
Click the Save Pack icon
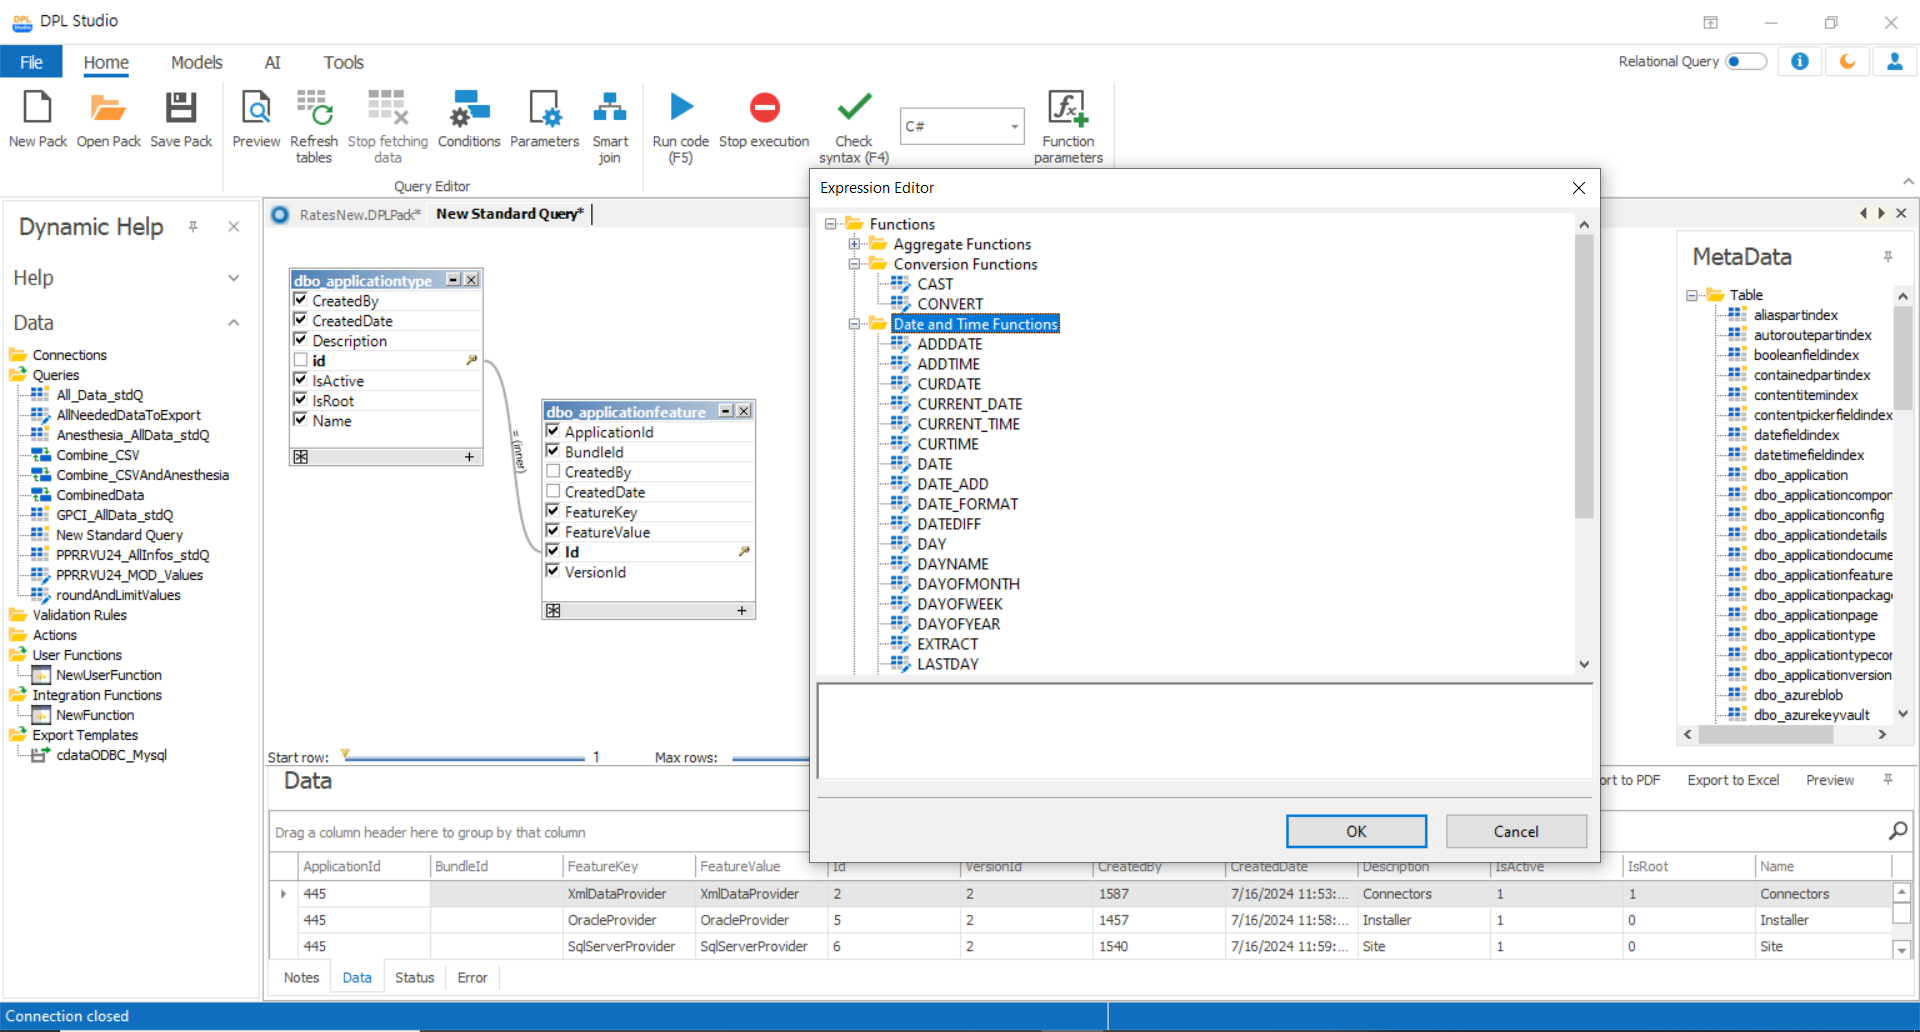tap(181, 108)
